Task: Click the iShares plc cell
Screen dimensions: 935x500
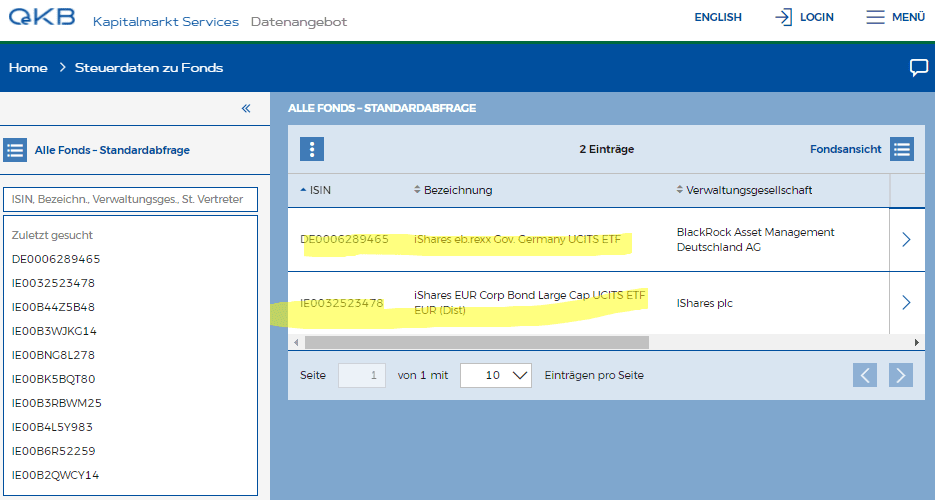Action: pos(704,303)
